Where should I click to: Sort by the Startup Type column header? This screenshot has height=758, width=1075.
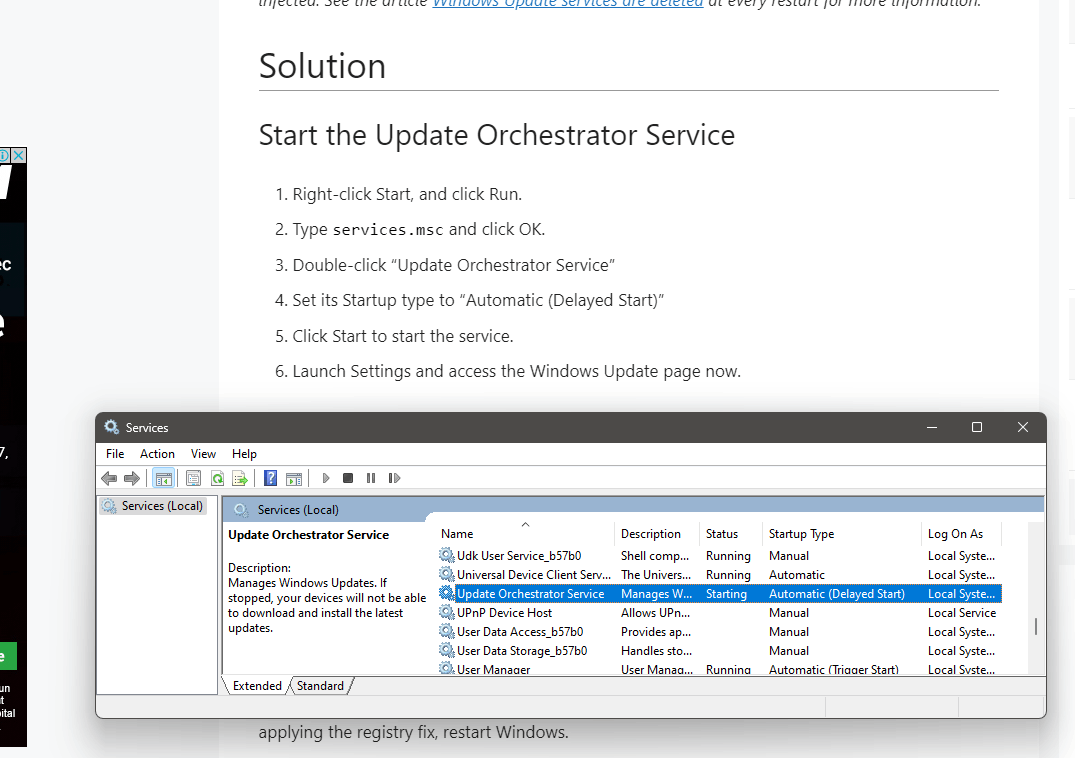click(841, 533)
